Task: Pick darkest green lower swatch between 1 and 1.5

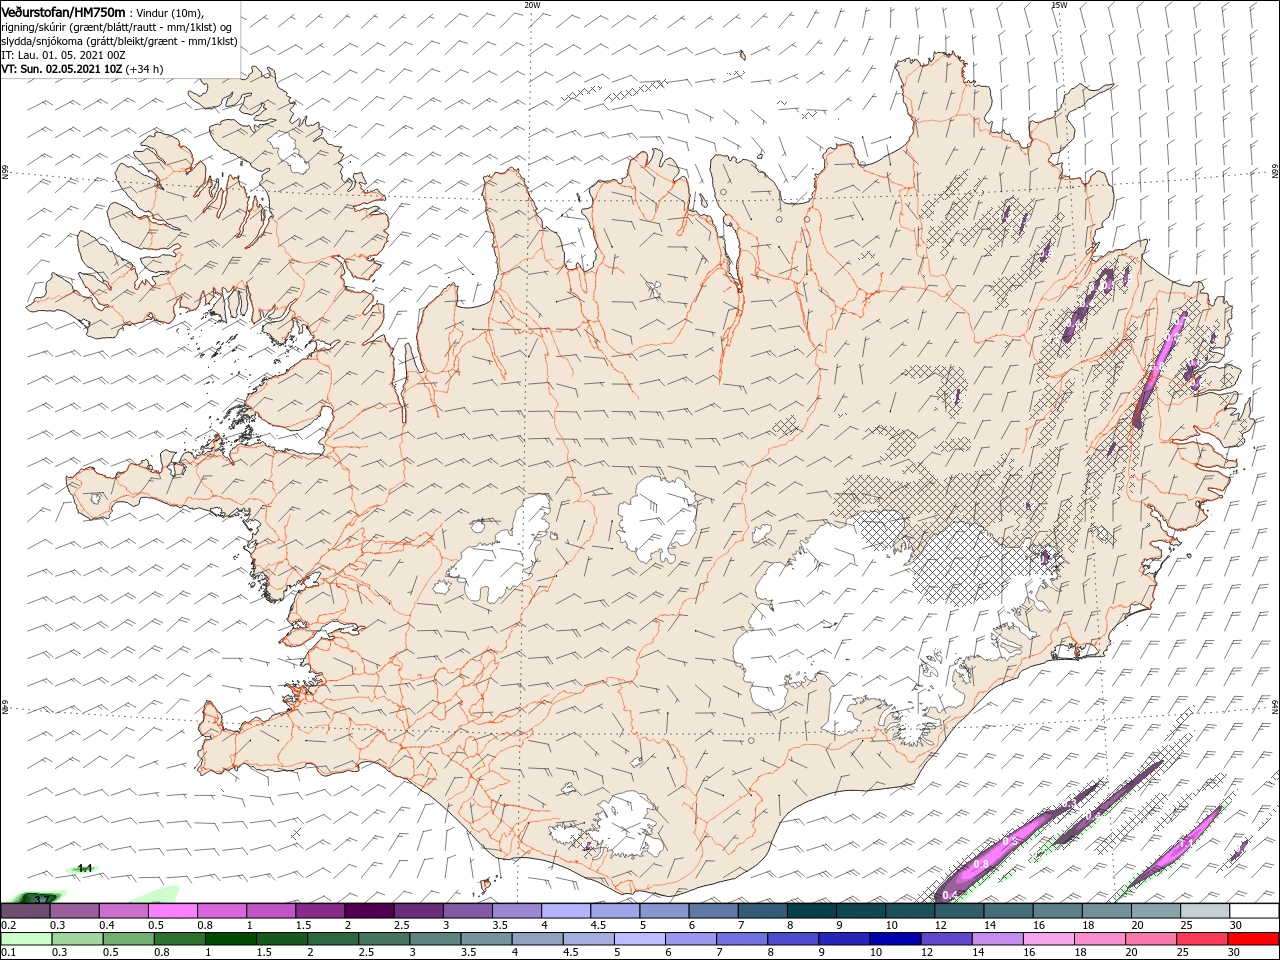Action: click(x=230, y=939)
